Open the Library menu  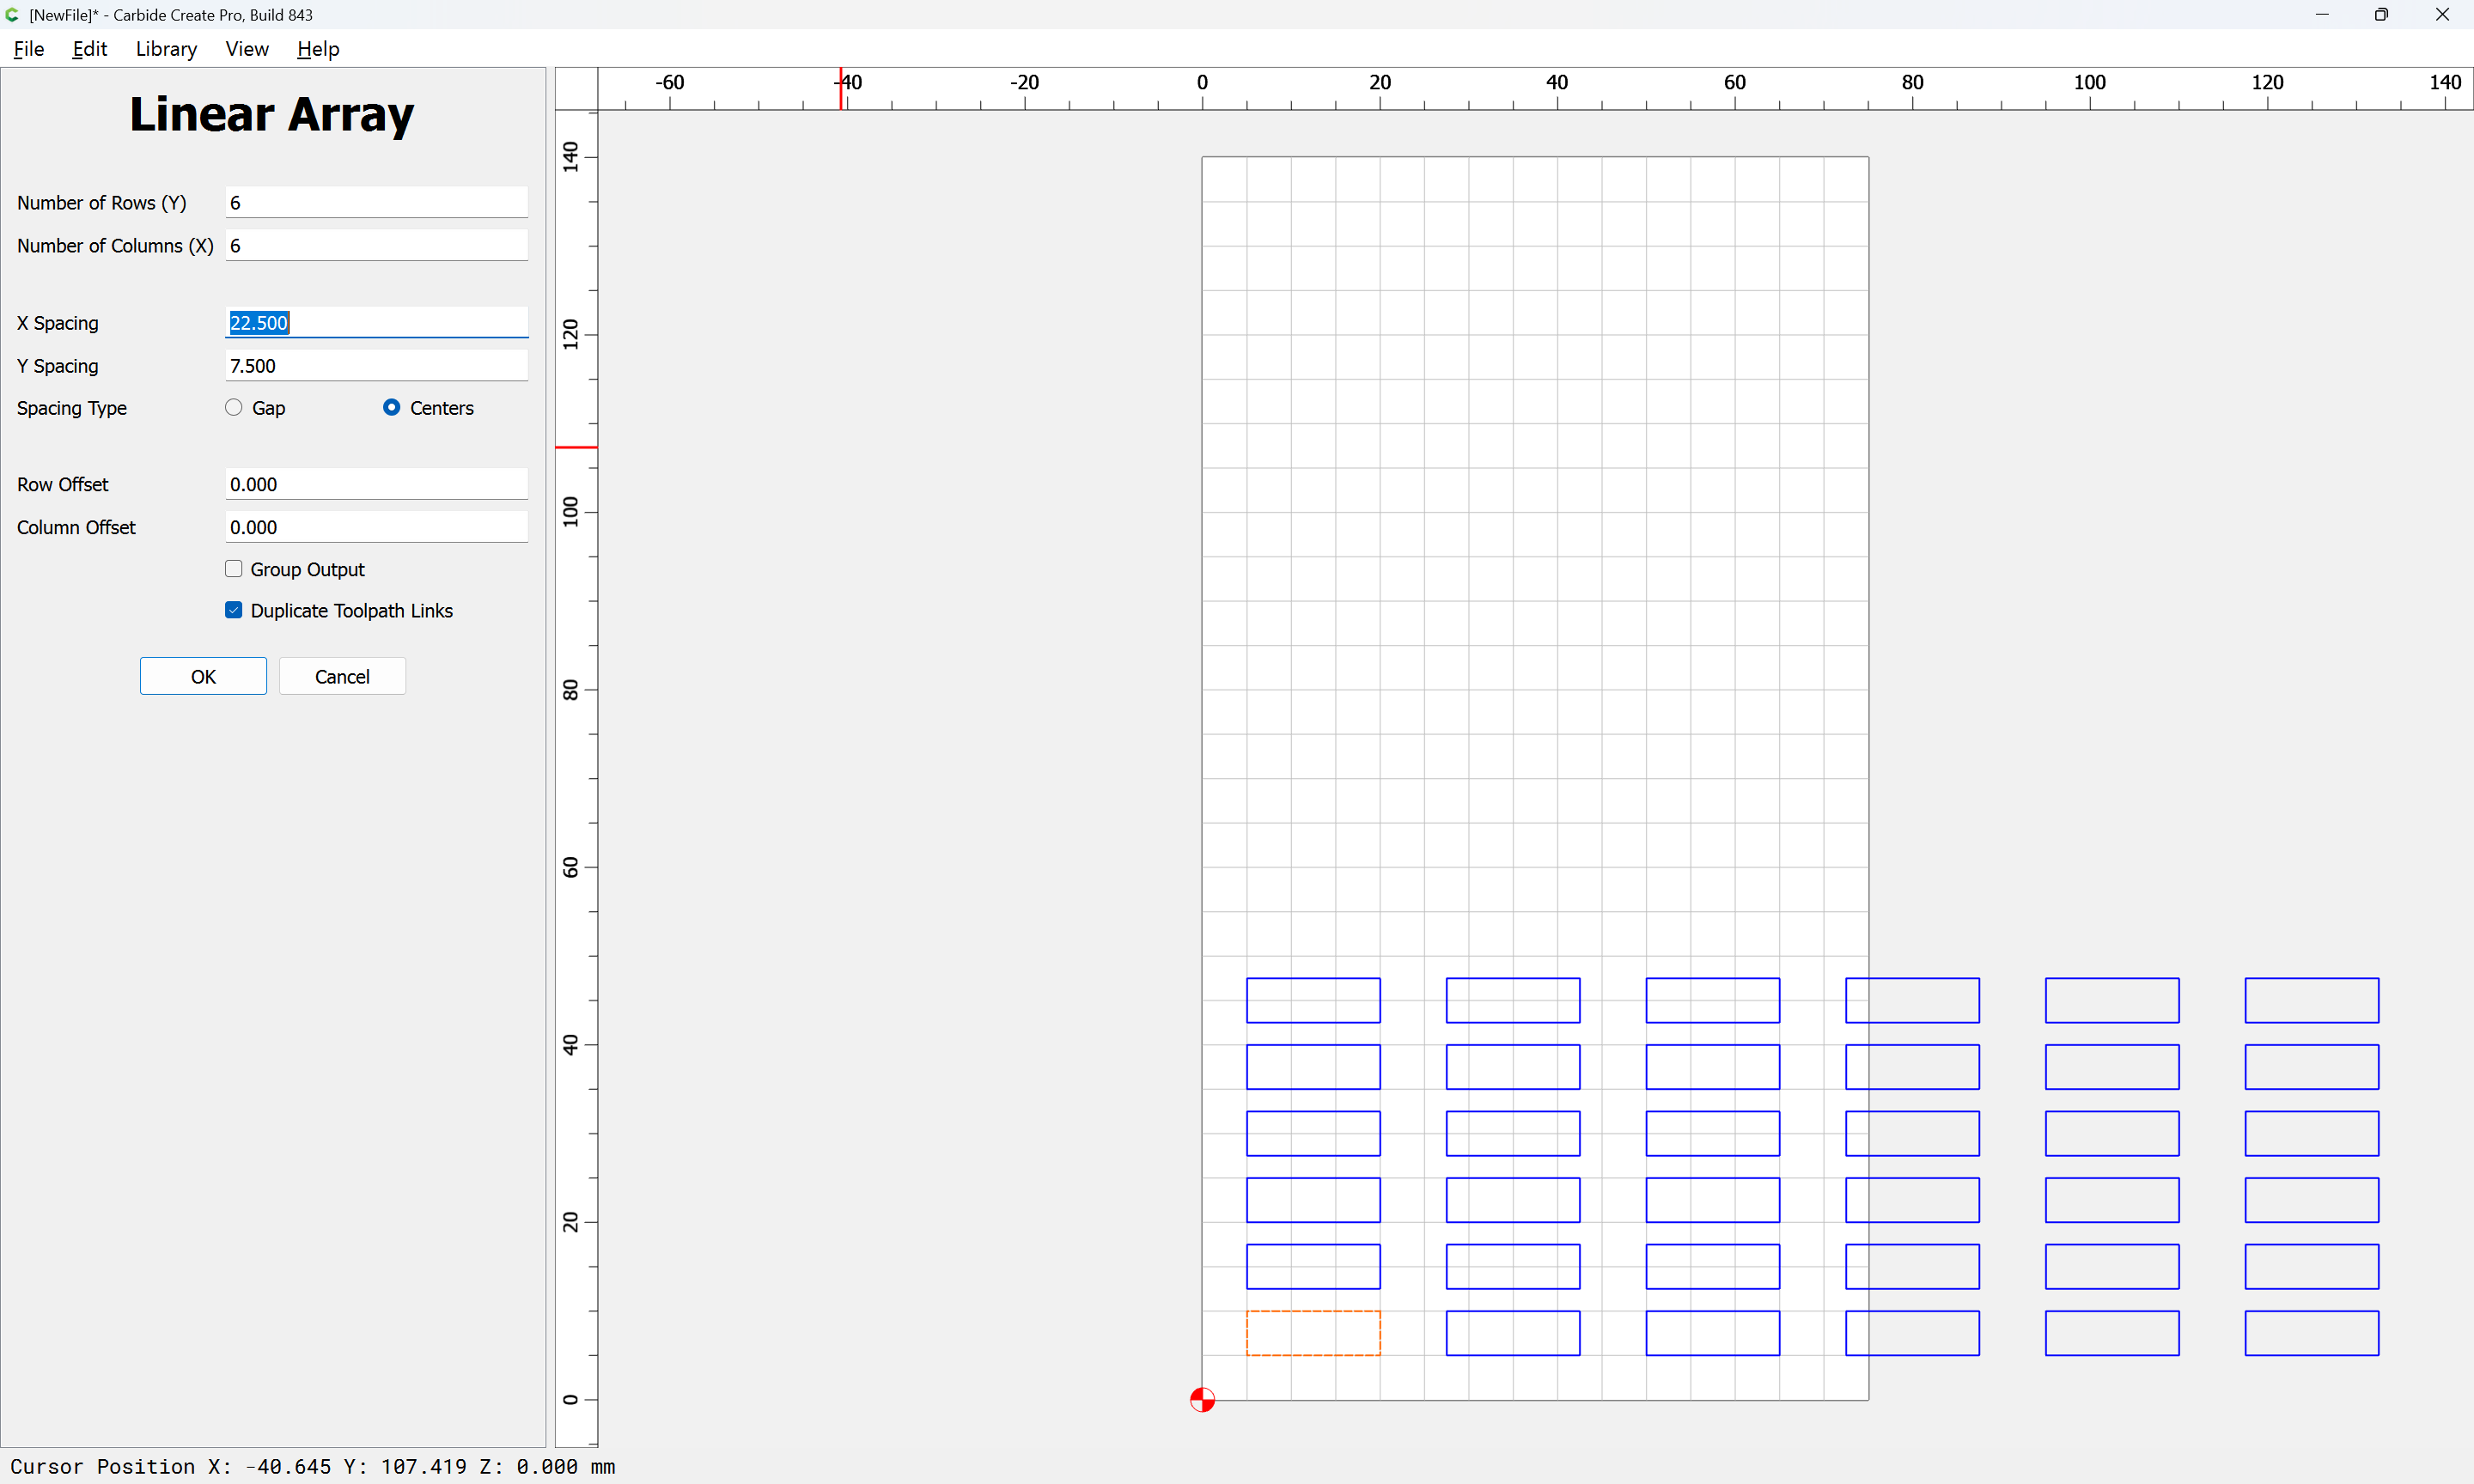pyautogui.click(x=166, y=49)
